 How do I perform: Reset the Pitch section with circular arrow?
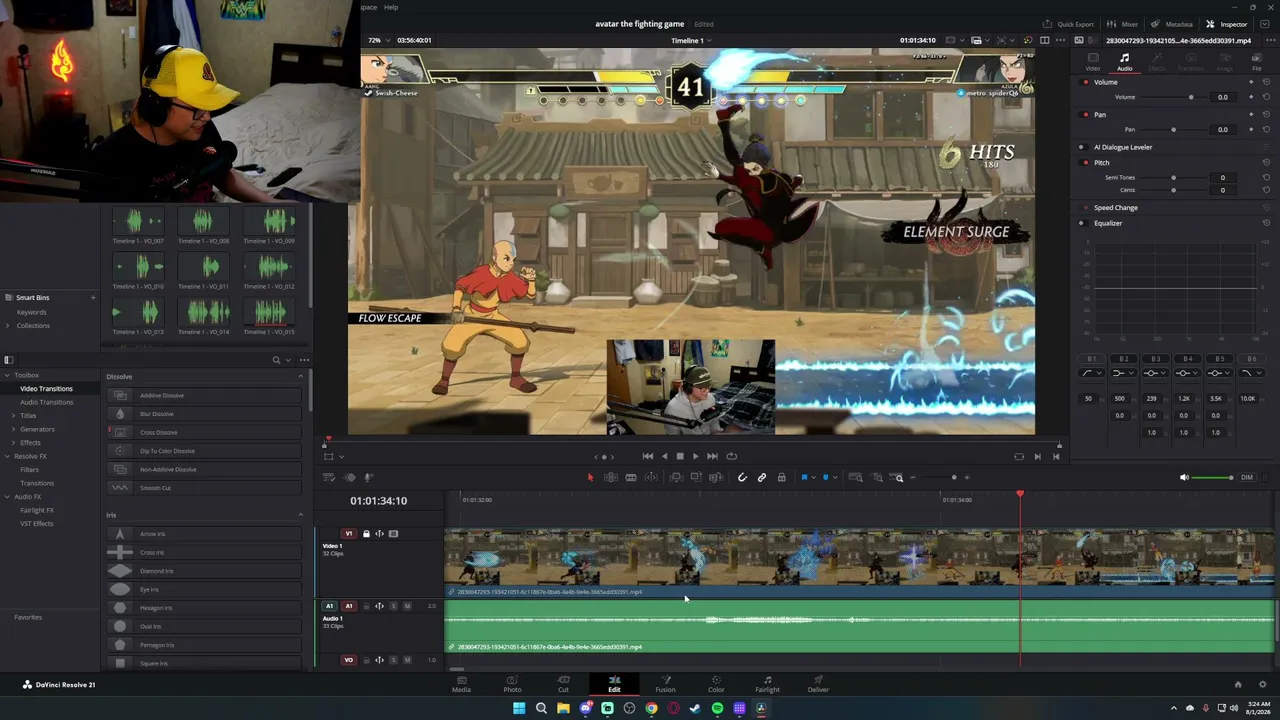1266,162
